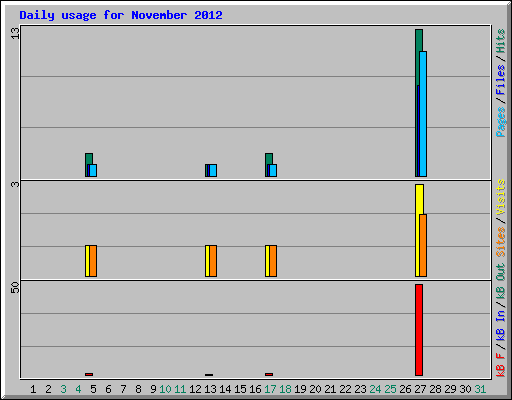Click the orange Sites bar for day 5
Viewport: 512px width, 400px height.
click(x=93, y=261)
